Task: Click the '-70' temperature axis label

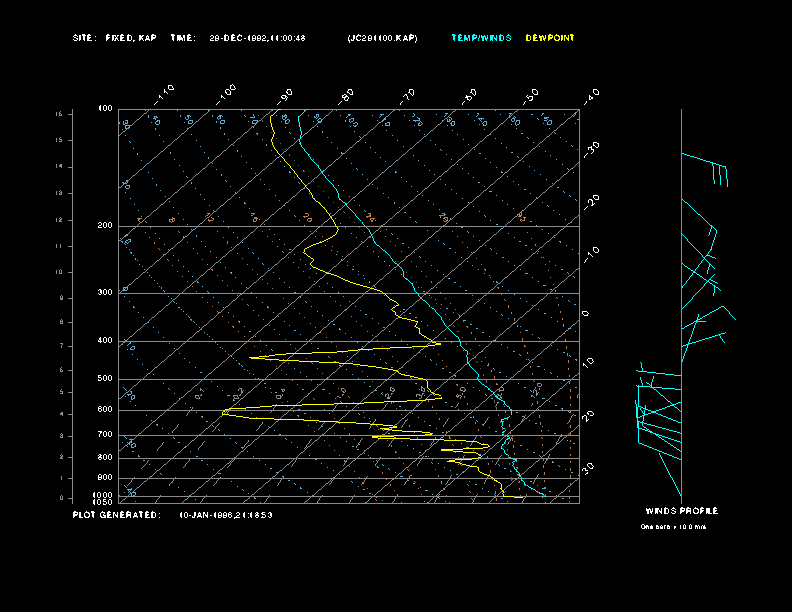Action: 408,96
